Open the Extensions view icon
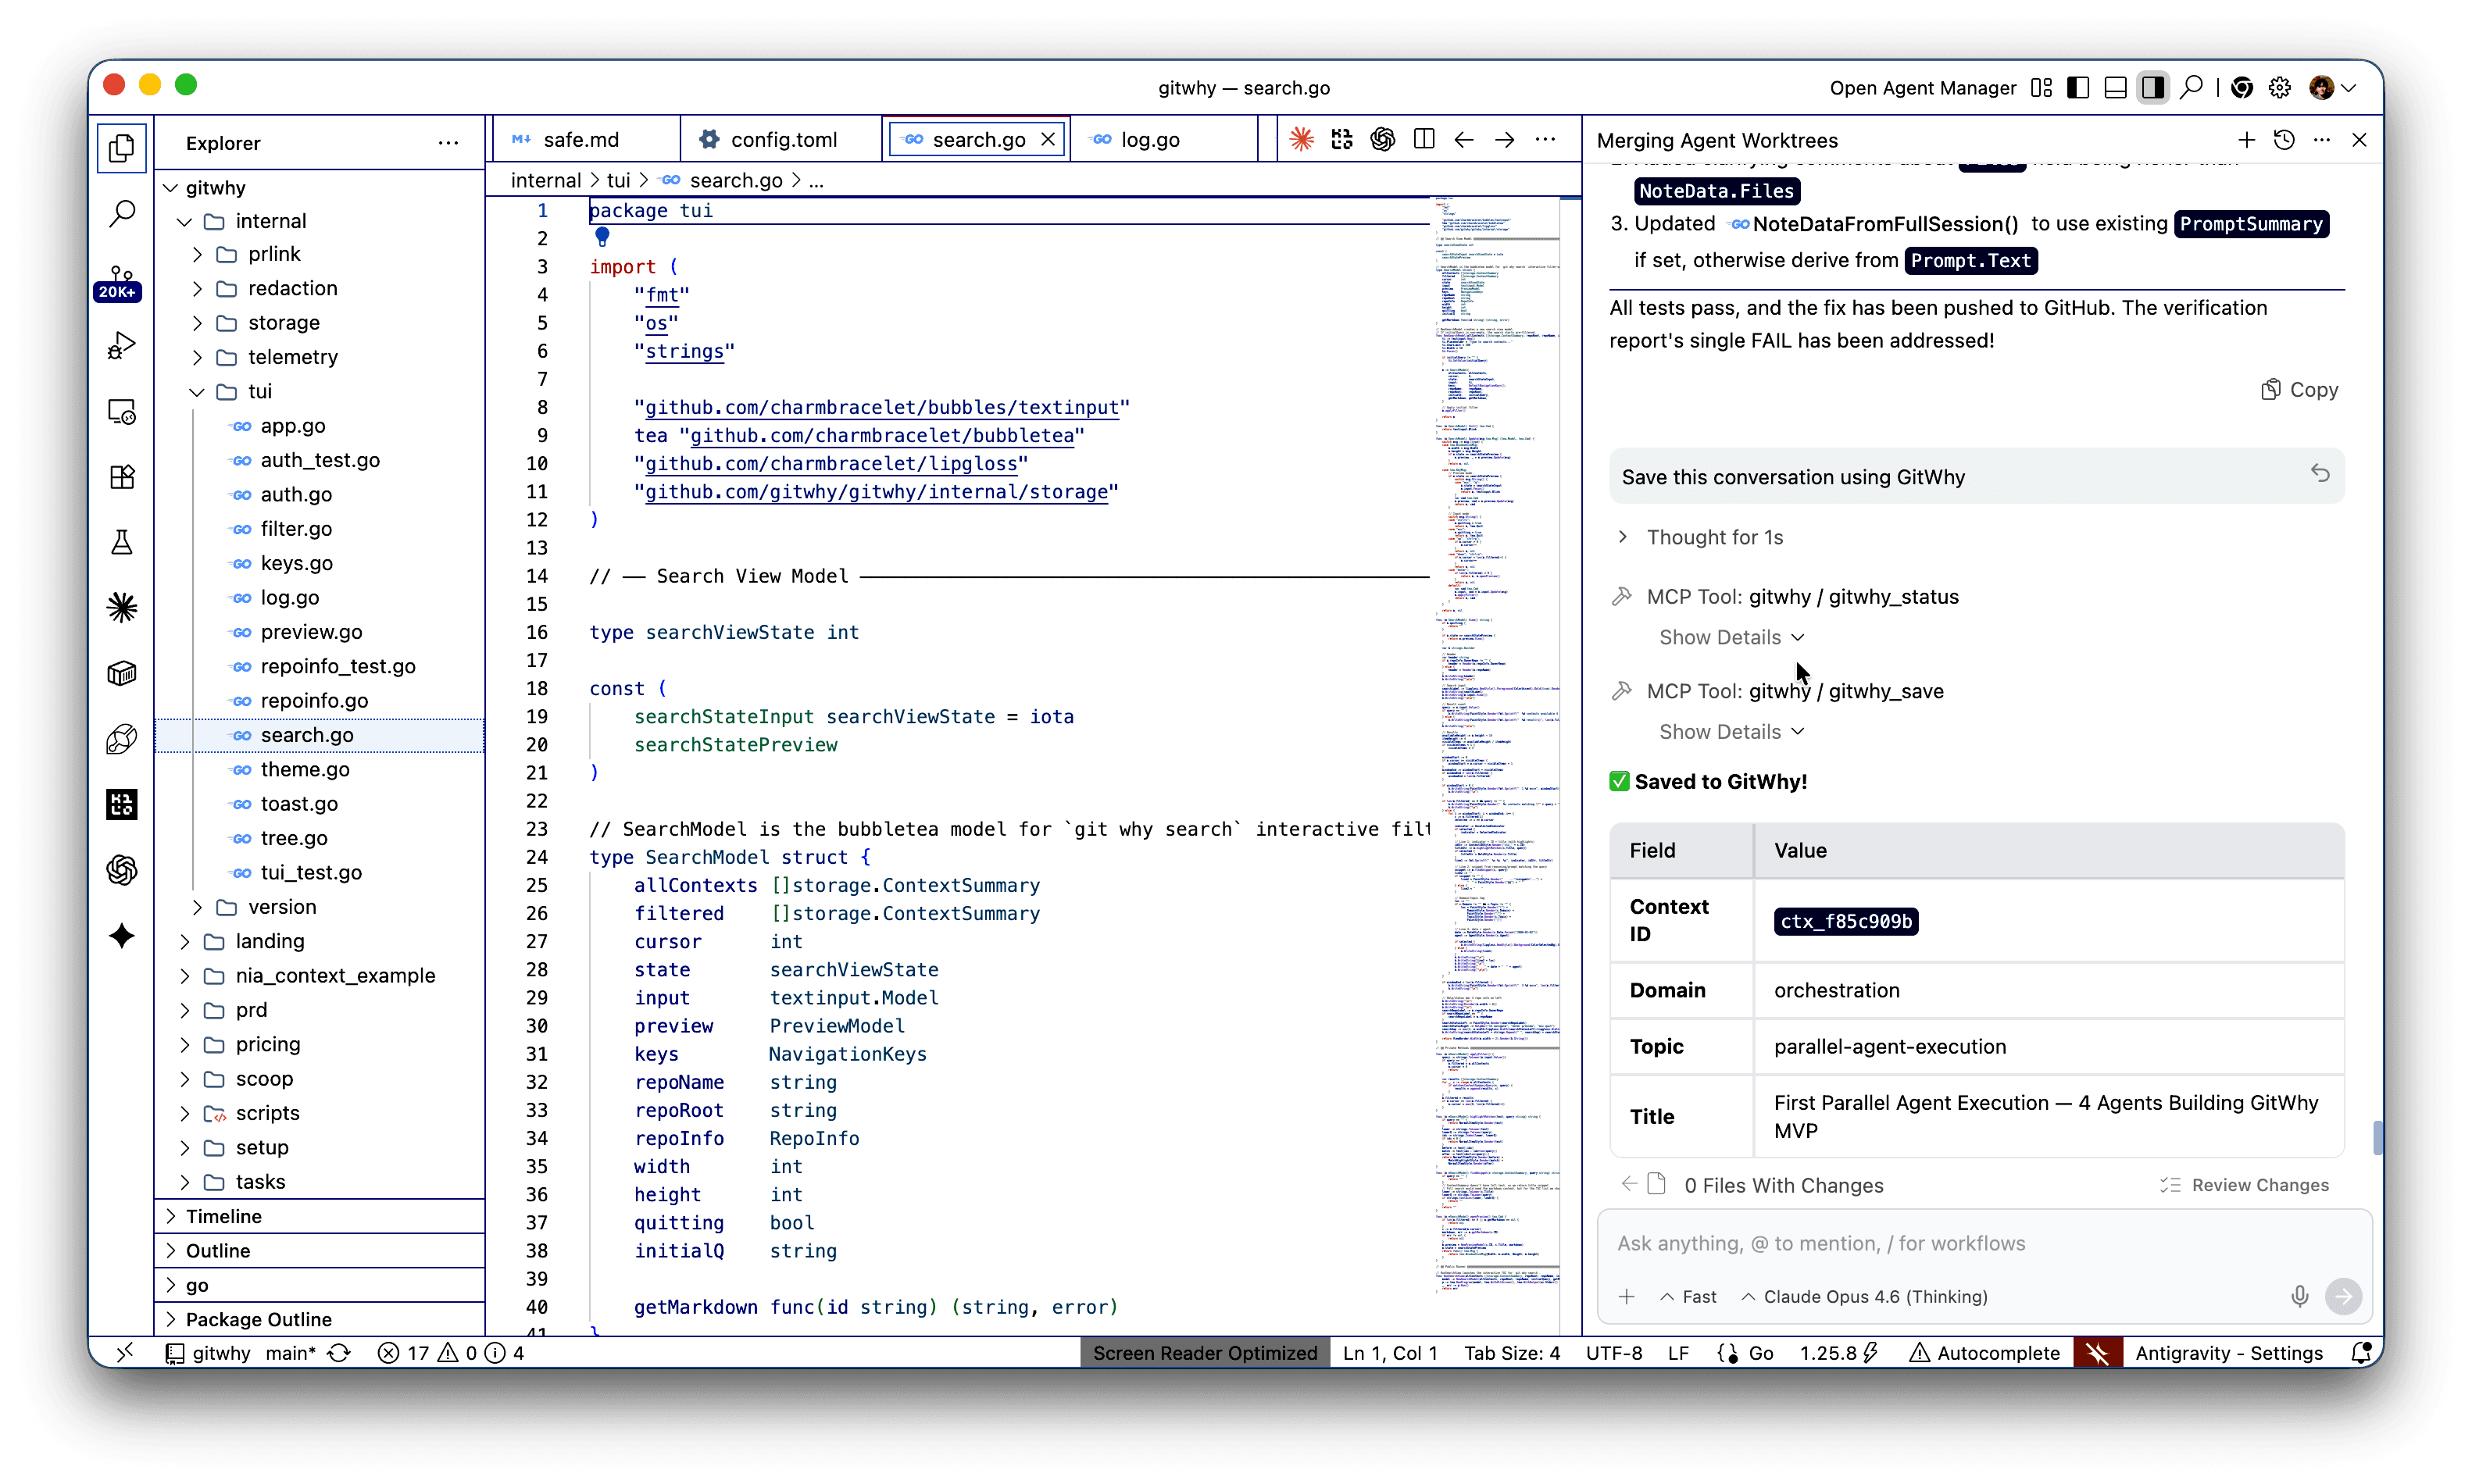 [122, 477]
